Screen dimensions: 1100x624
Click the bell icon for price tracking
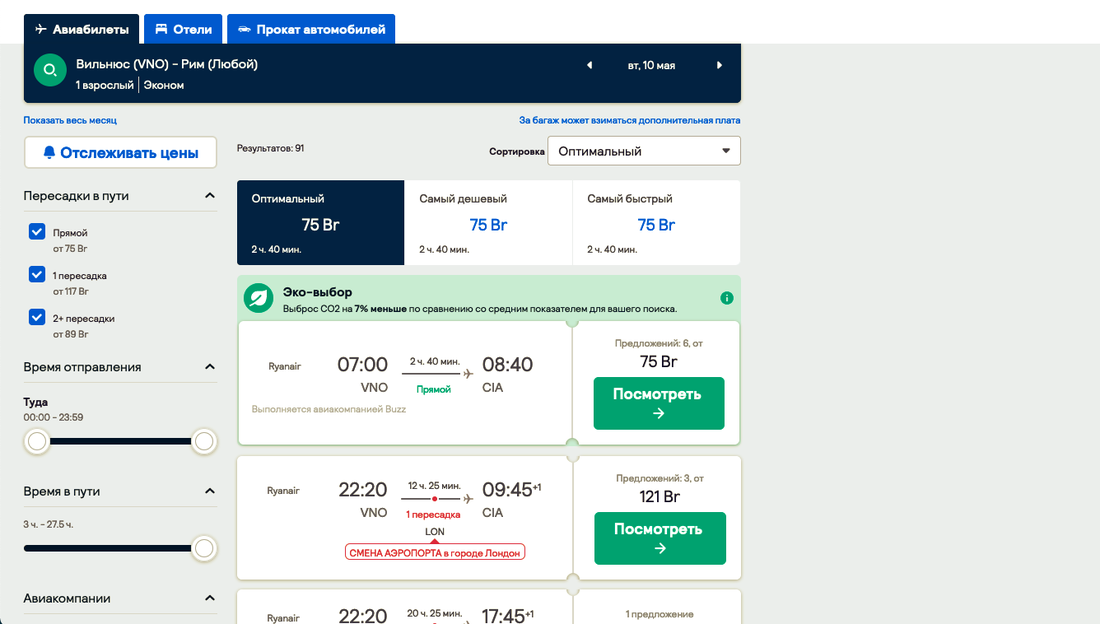[x=49, y=153]
